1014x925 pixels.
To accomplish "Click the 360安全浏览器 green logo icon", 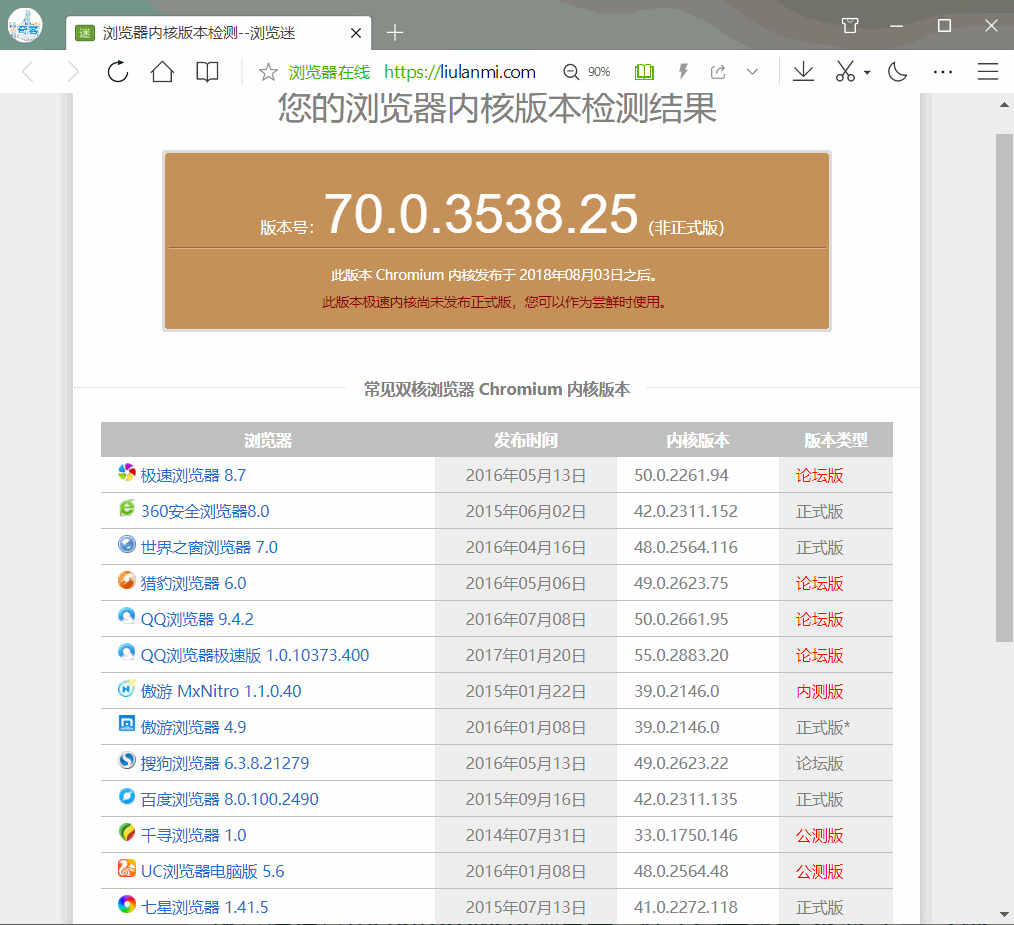I will coord(127,508).
